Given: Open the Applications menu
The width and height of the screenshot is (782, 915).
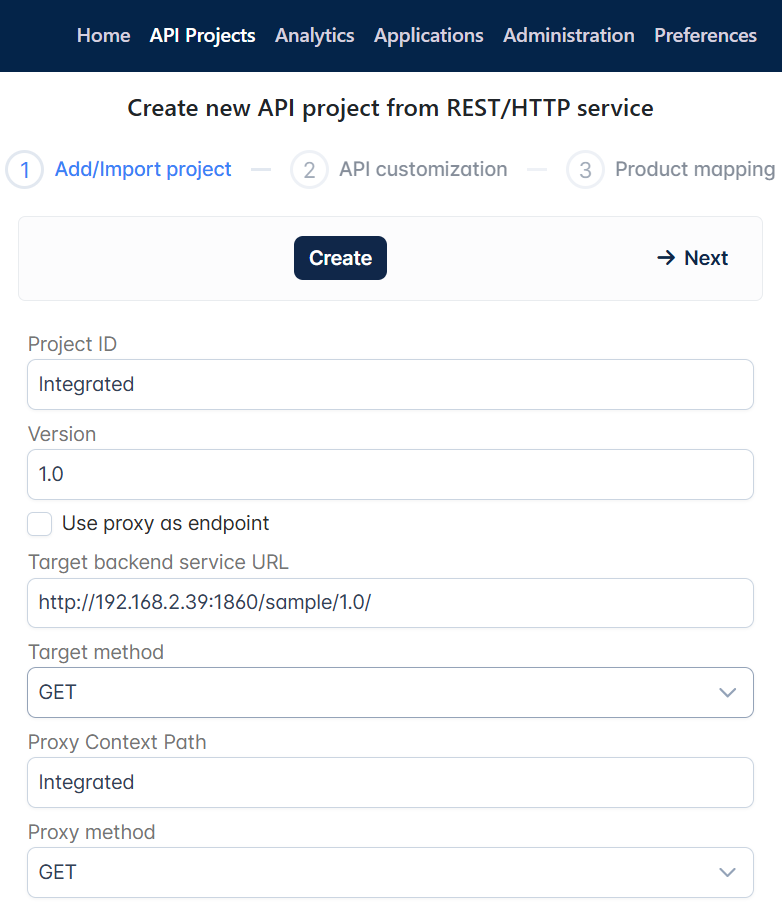Looking at the screenshot, I should coord(429,36).
